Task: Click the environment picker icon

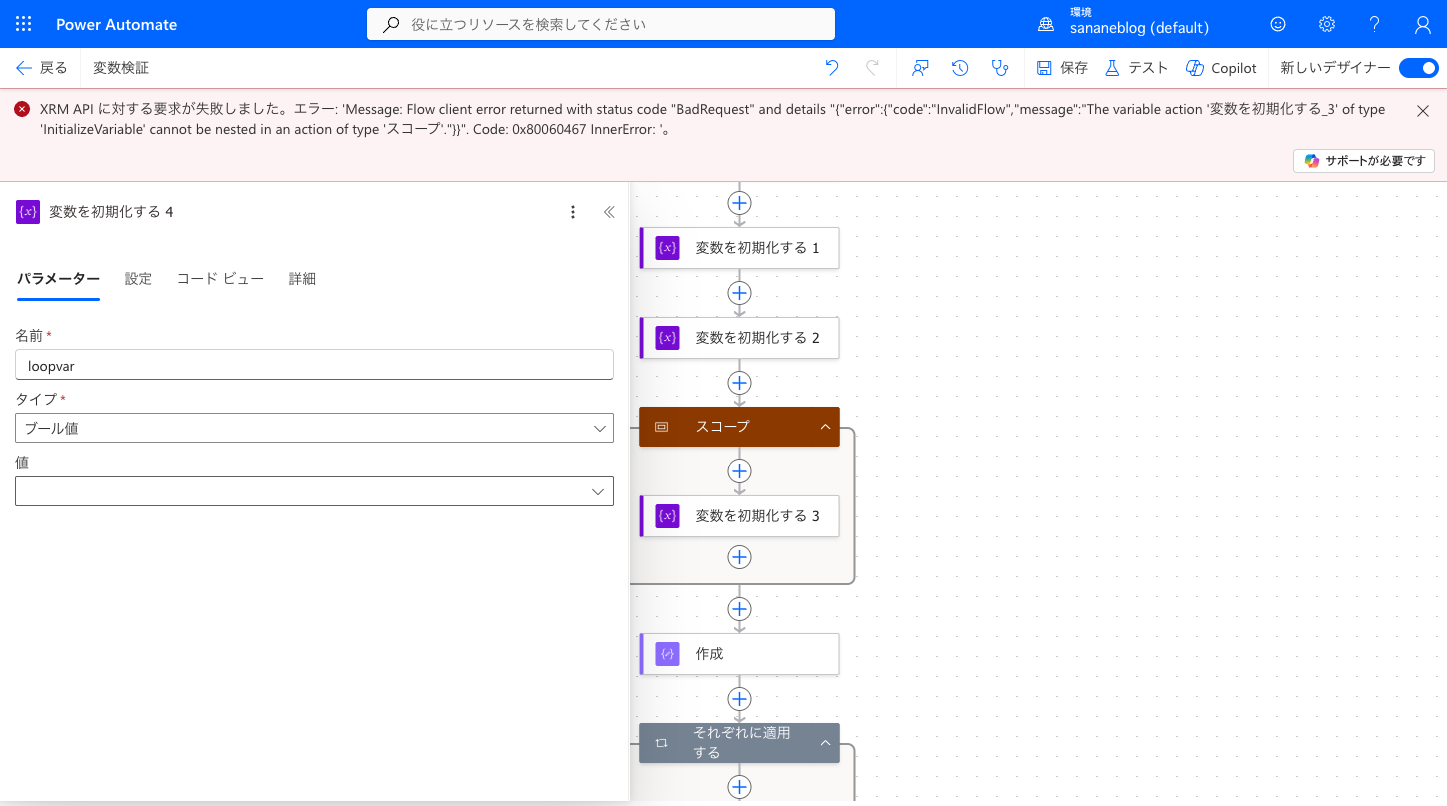Action: [1046, 24]
